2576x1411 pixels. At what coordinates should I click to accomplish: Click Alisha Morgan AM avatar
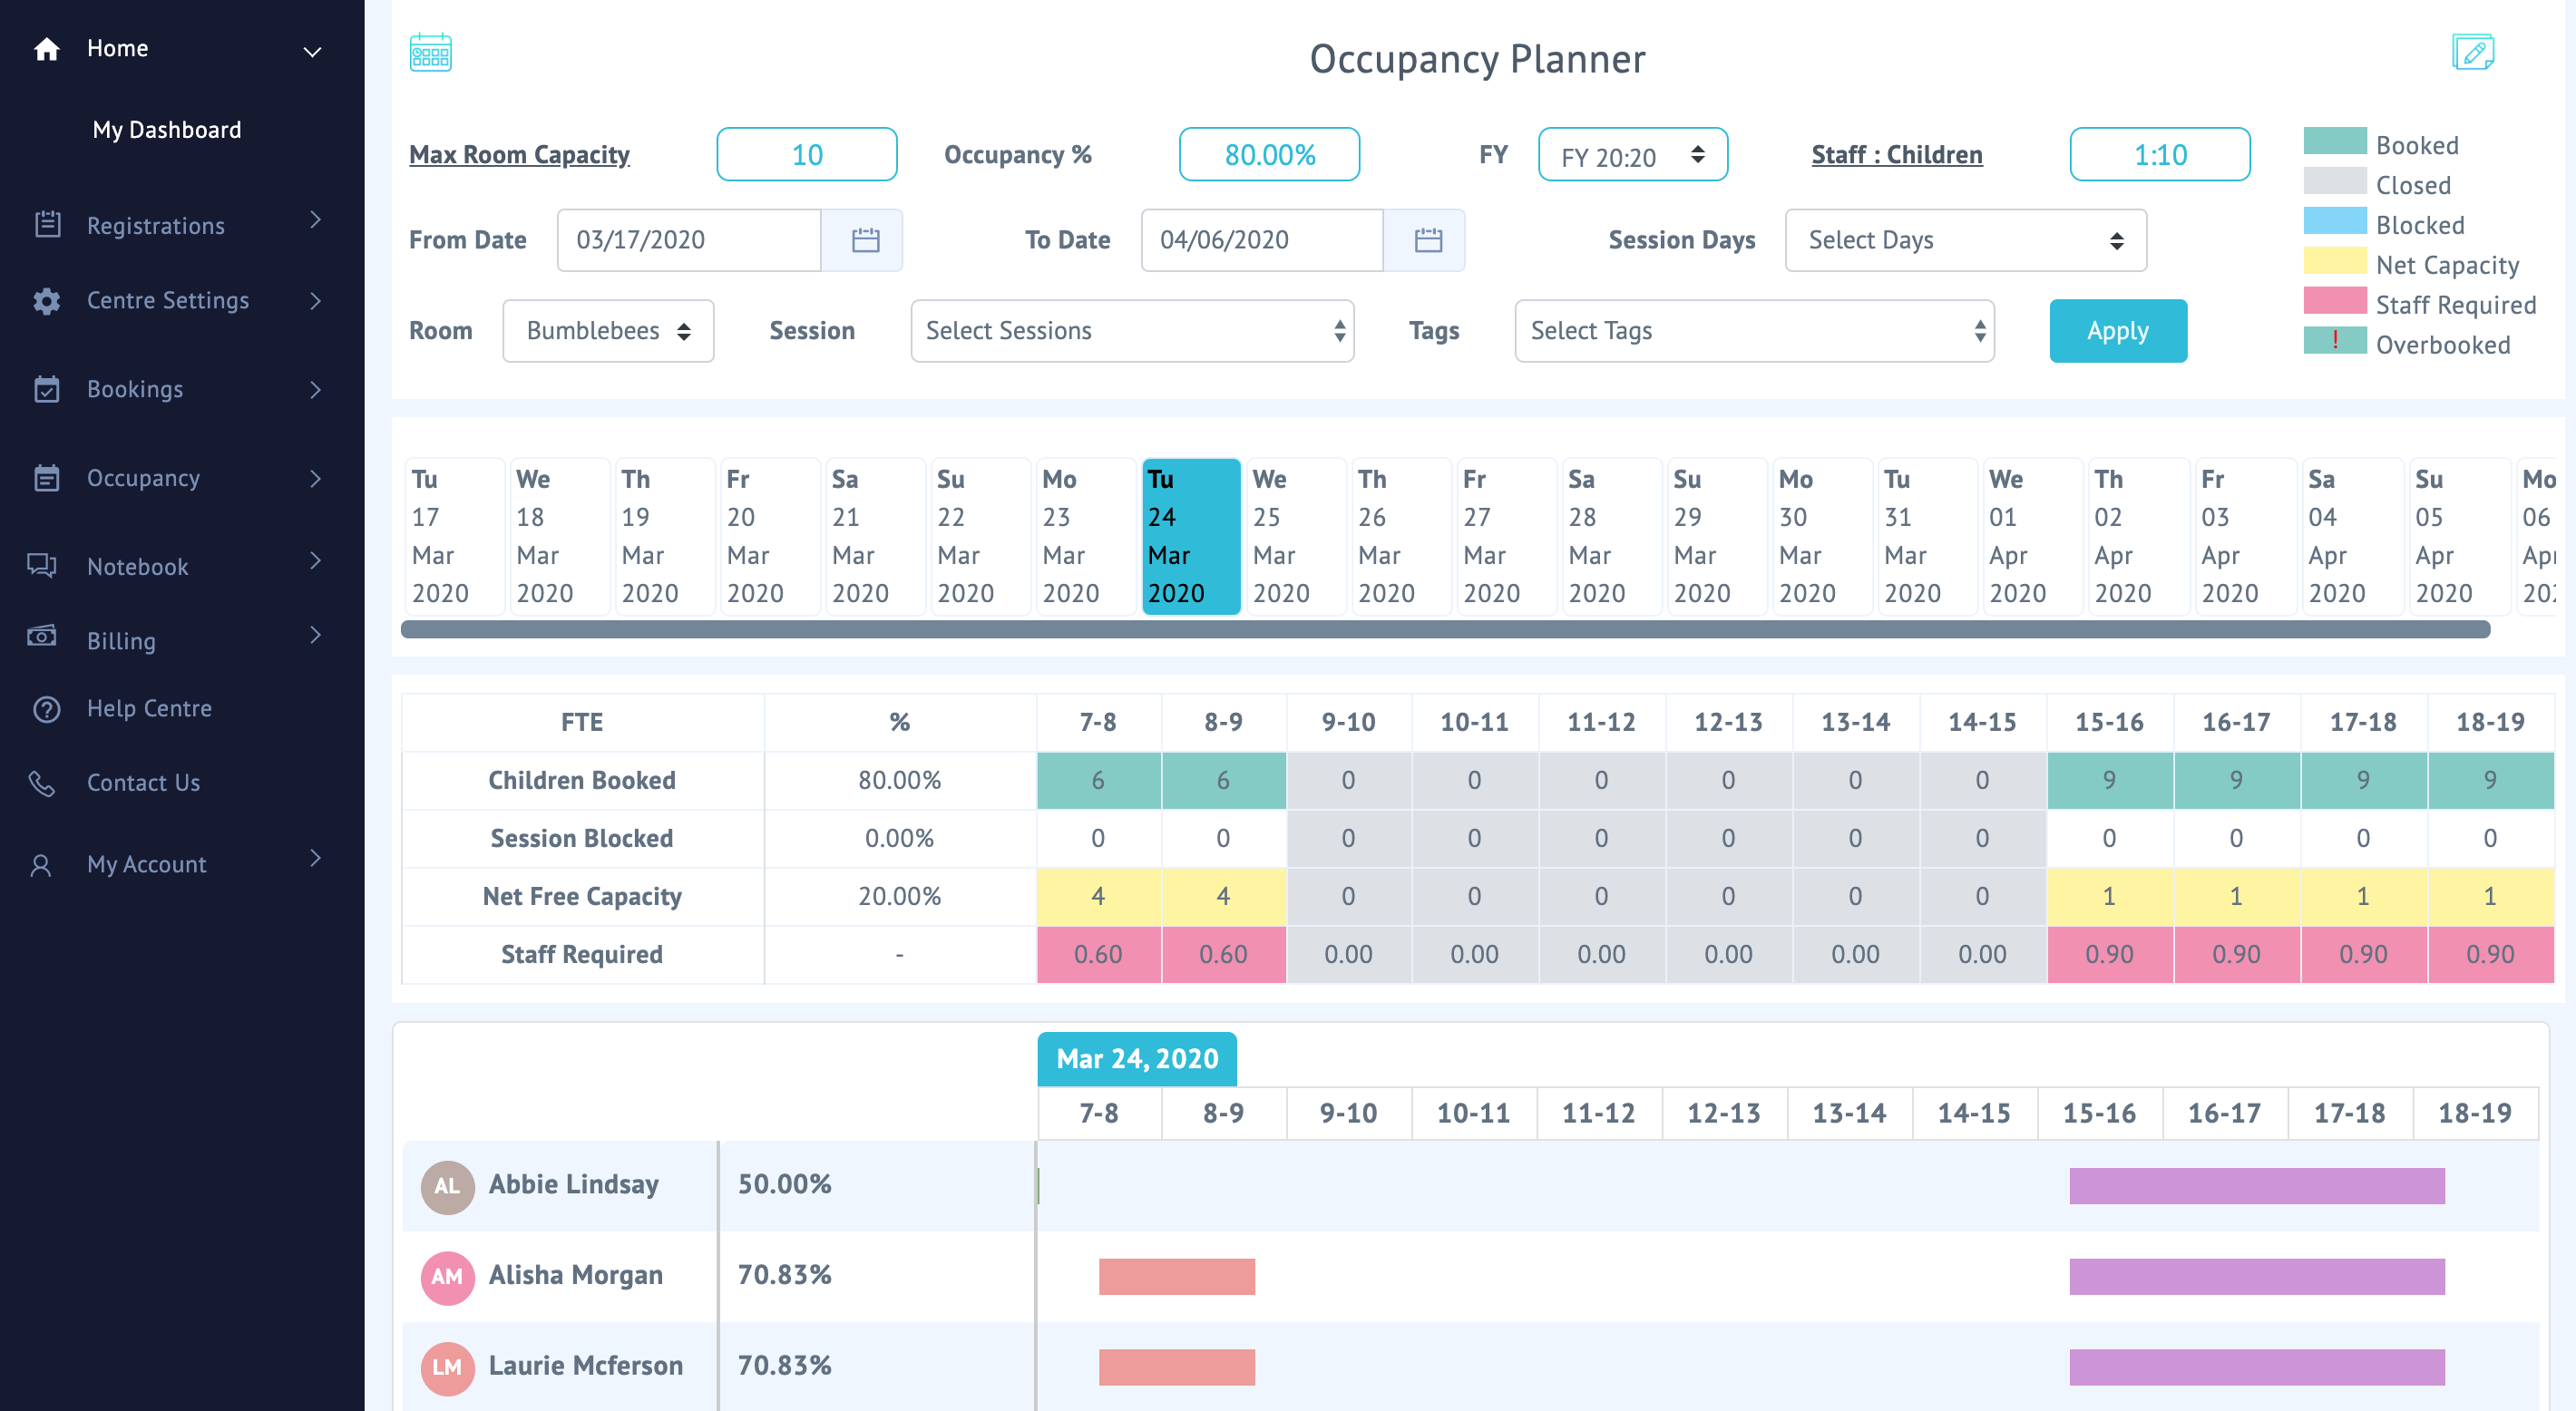[x=447, y=1277]
